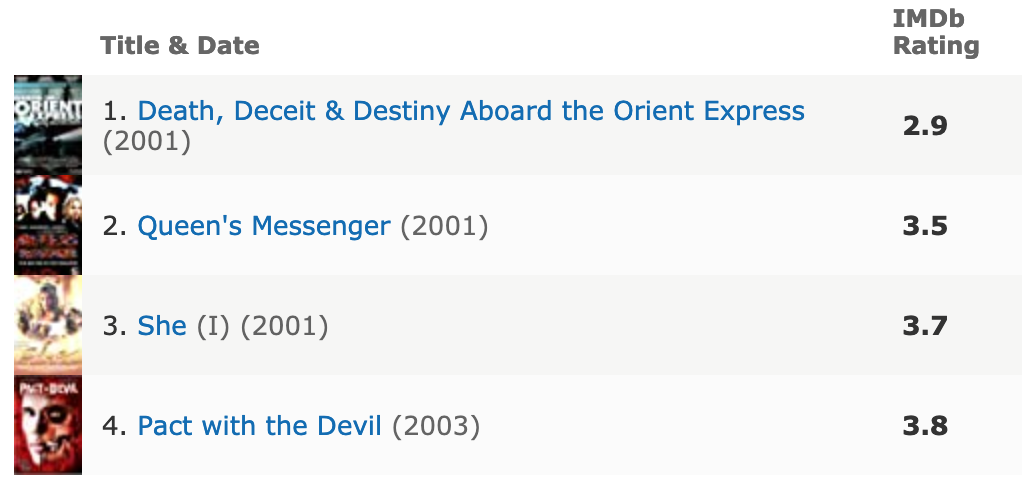
Task: Click the Queen's Messenger poster thumbnail
Action: [x=48, y=225]
